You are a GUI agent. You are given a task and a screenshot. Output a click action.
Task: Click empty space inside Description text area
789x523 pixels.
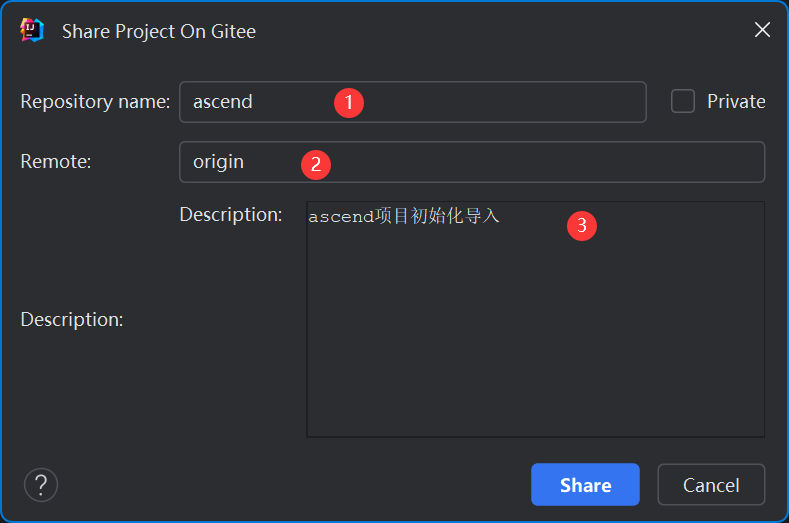(x=535, y=340)
